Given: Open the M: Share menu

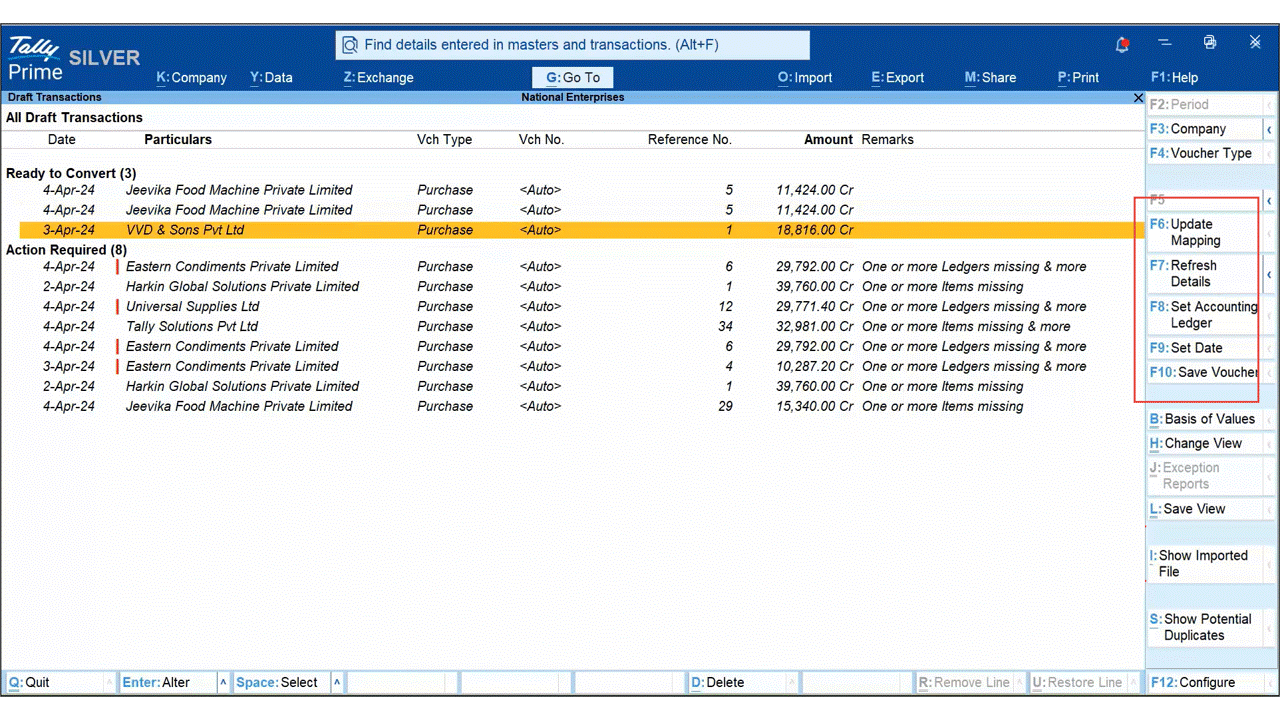Looking at the screenshot, I should pyautogui.click(x=990, y=77).
